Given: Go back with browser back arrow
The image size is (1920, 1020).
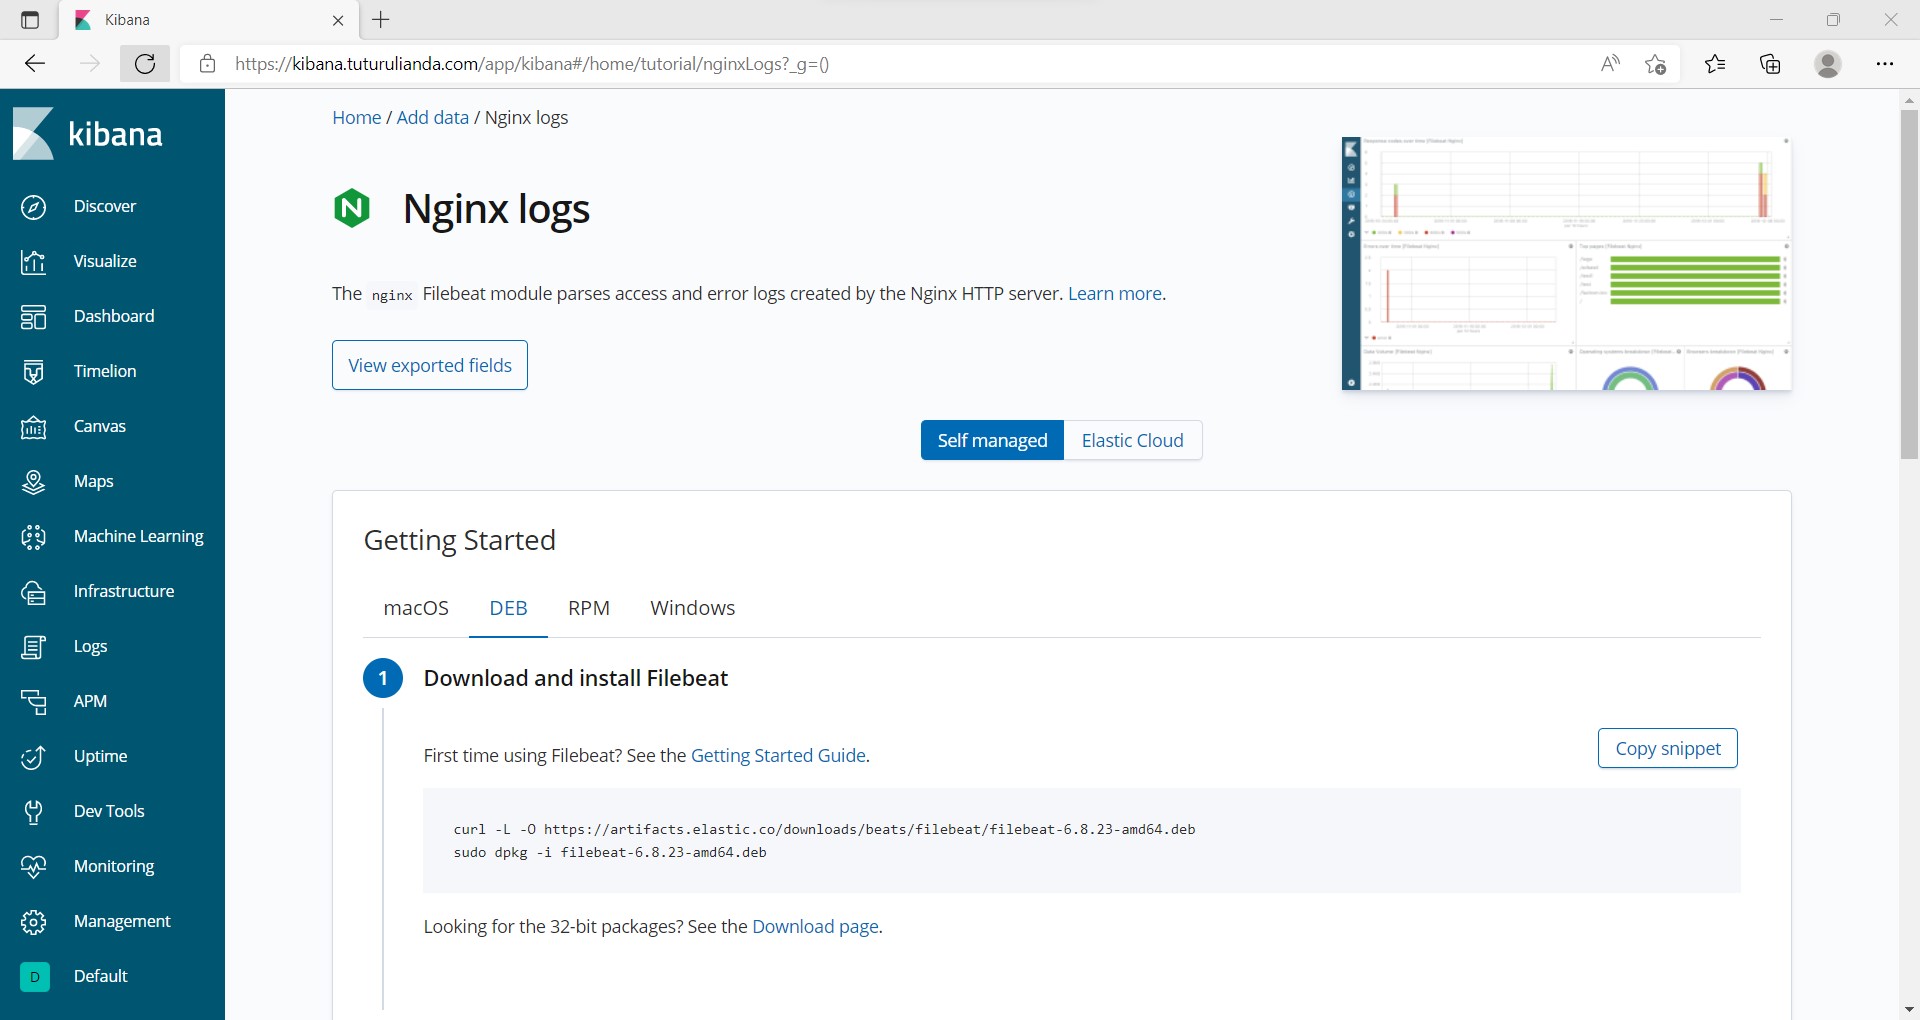Looking at the screenshot, I should pos(35,64).
